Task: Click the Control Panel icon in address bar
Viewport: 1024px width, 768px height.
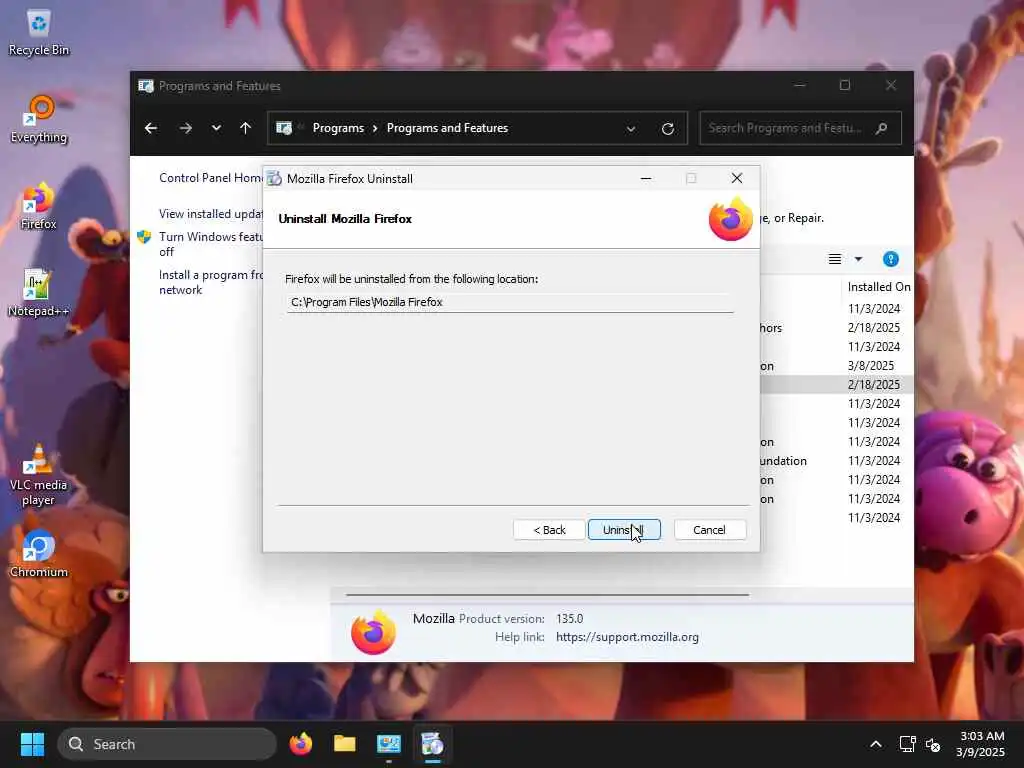Action: [284, 128]
